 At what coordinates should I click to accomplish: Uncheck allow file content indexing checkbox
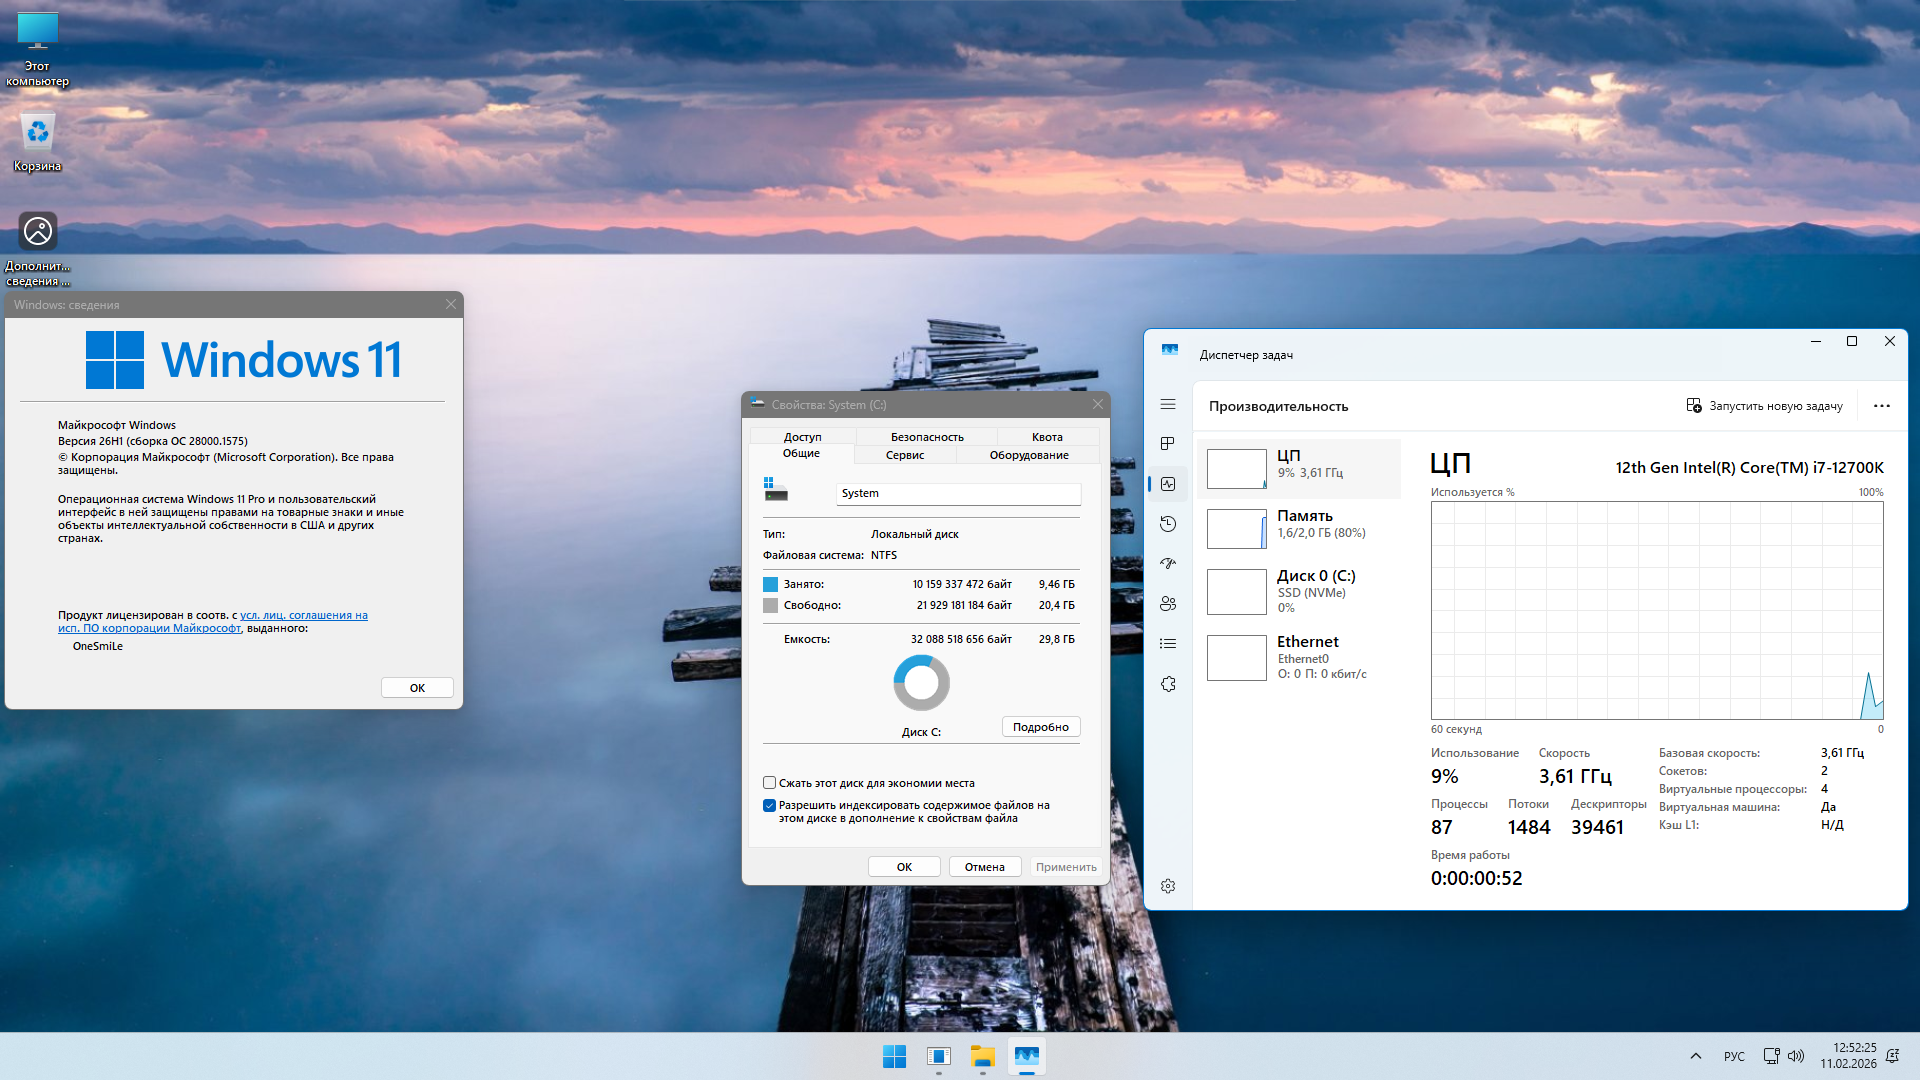(x=770, y=805)
